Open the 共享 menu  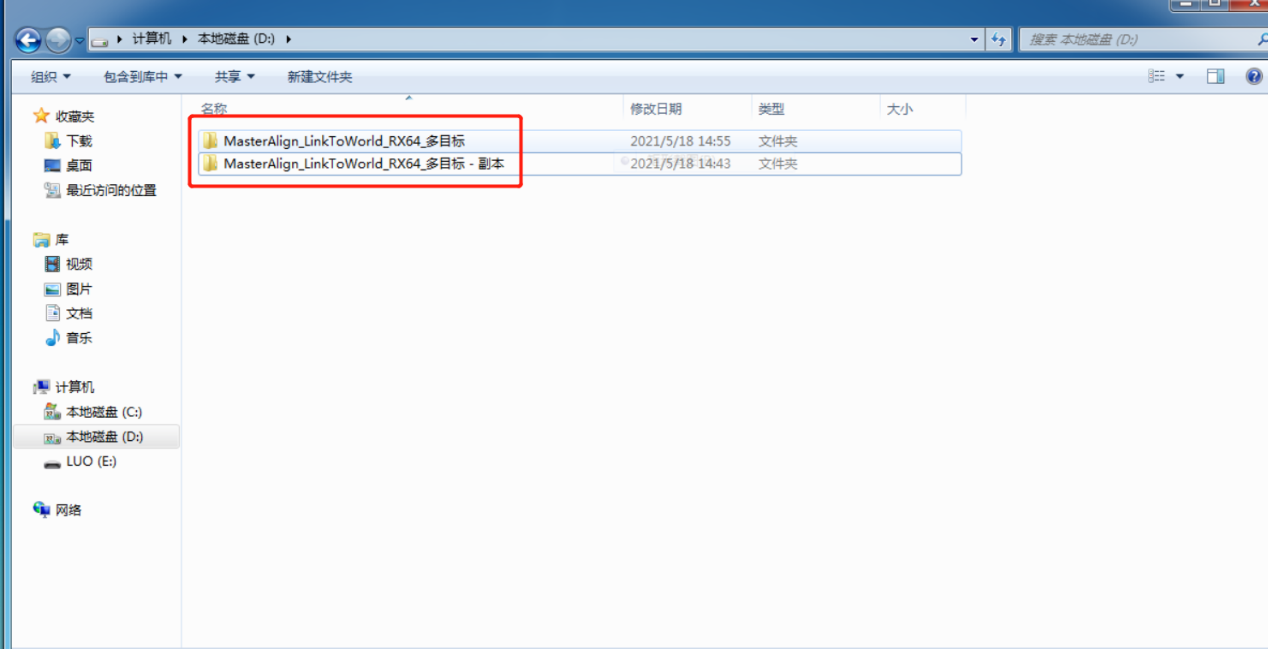point(234,76)
